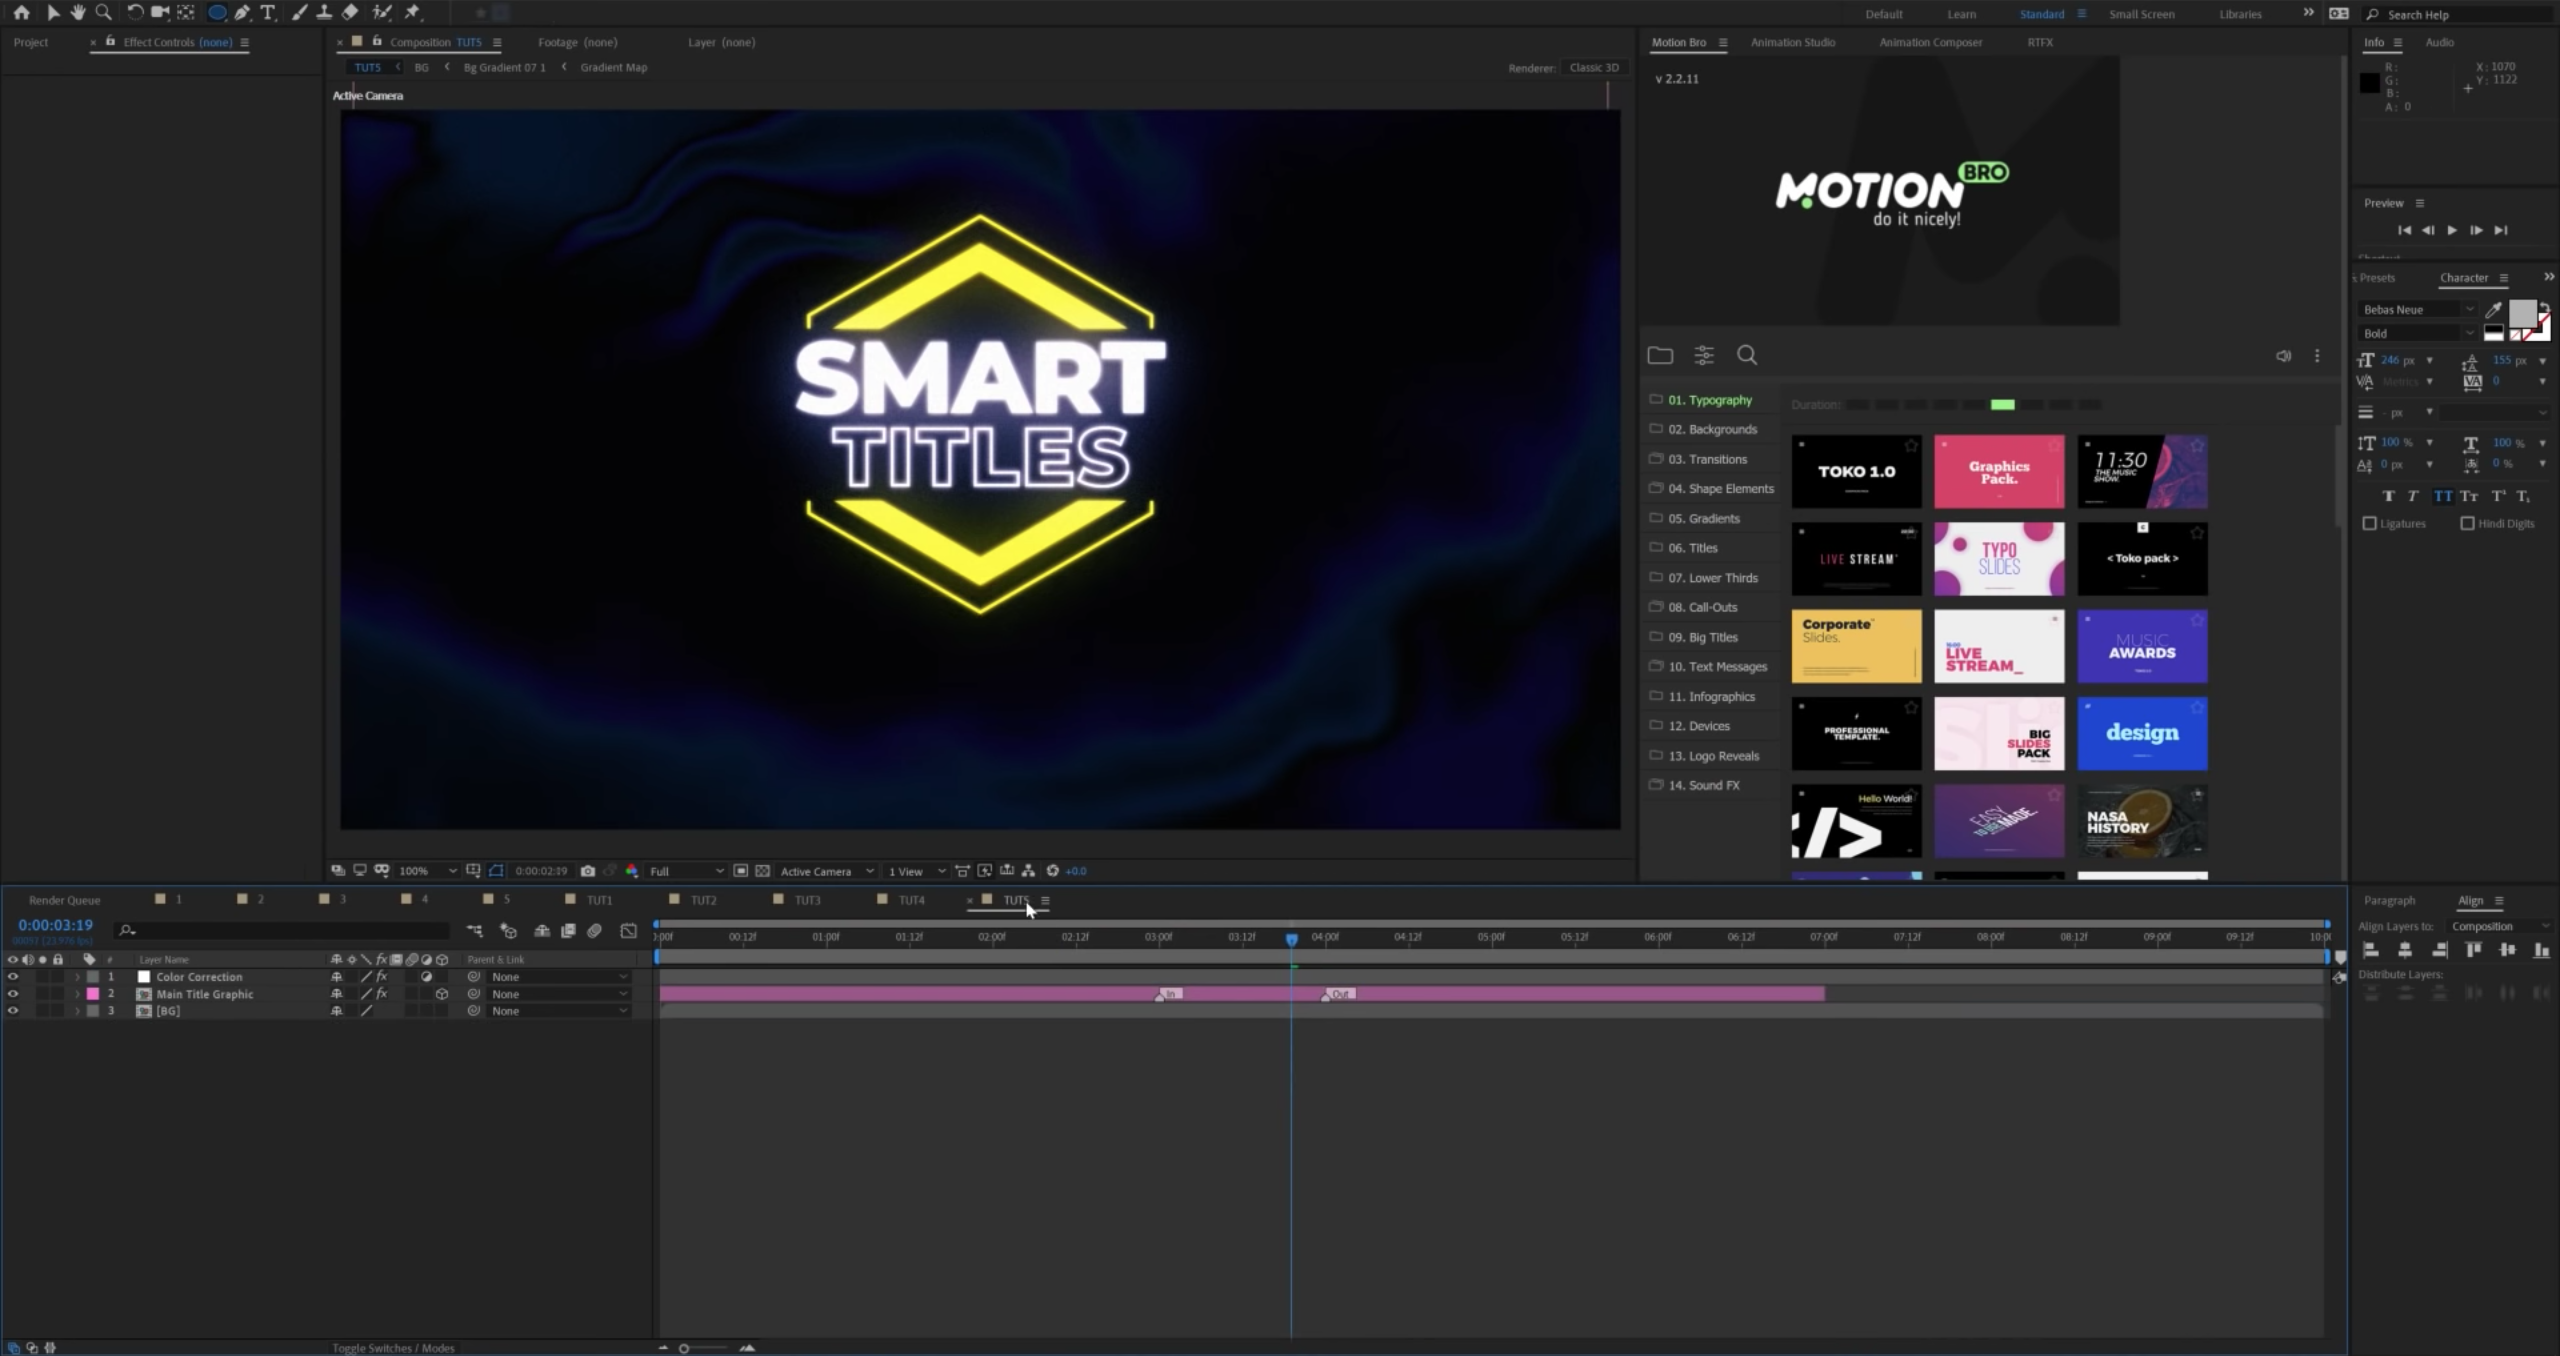Select the Small Screen workspace
The height and width of the screenshot is (1356, 2560).
(2141, 14)
